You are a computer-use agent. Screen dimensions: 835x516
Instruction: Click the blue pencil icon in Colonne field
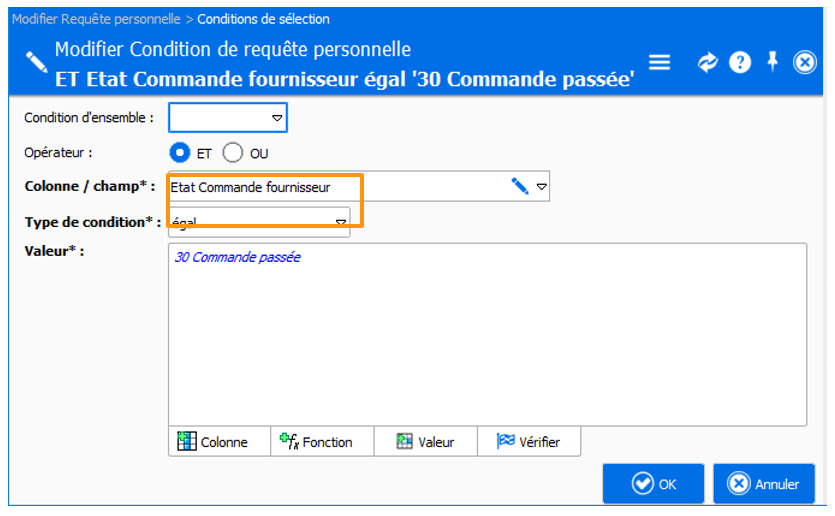point(520,186)
